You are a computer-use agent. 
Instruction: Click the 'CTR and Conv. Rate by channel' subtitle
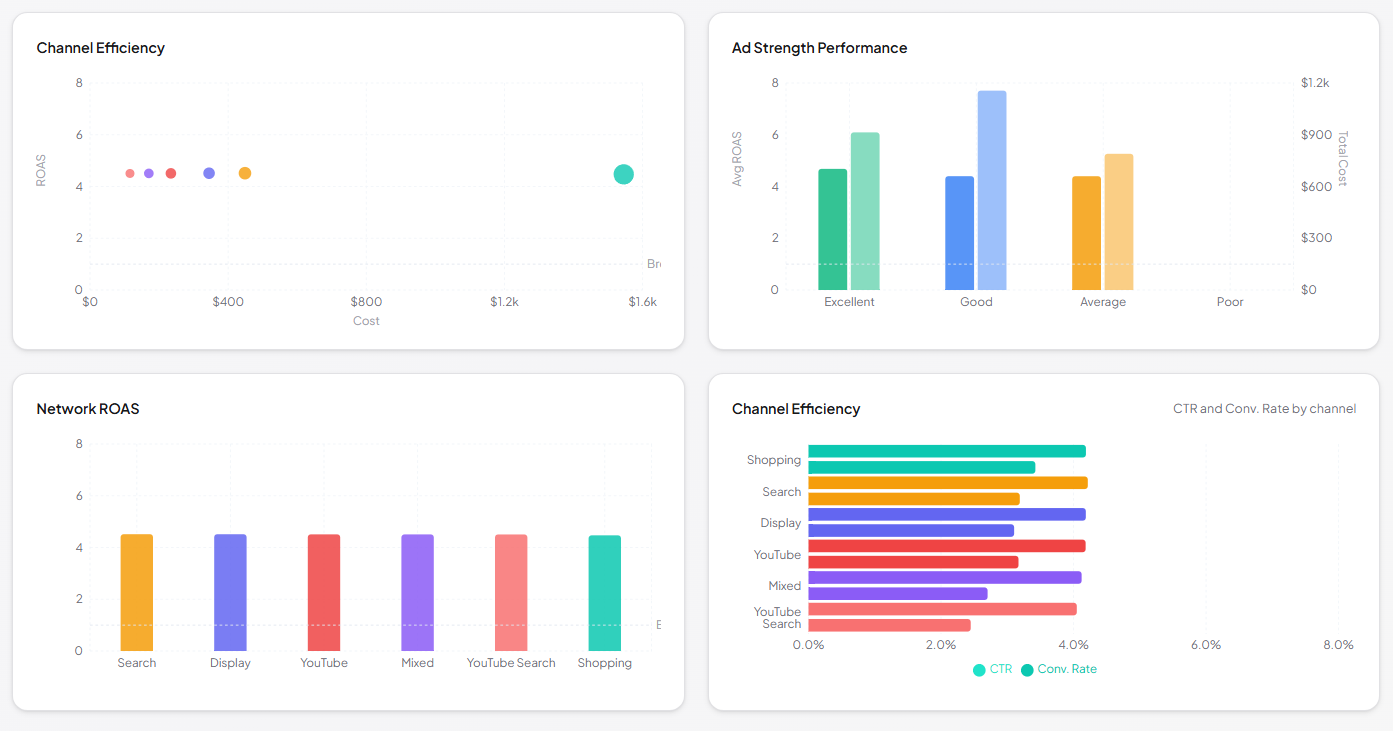pyautogui.click(x=1265, y=409)
